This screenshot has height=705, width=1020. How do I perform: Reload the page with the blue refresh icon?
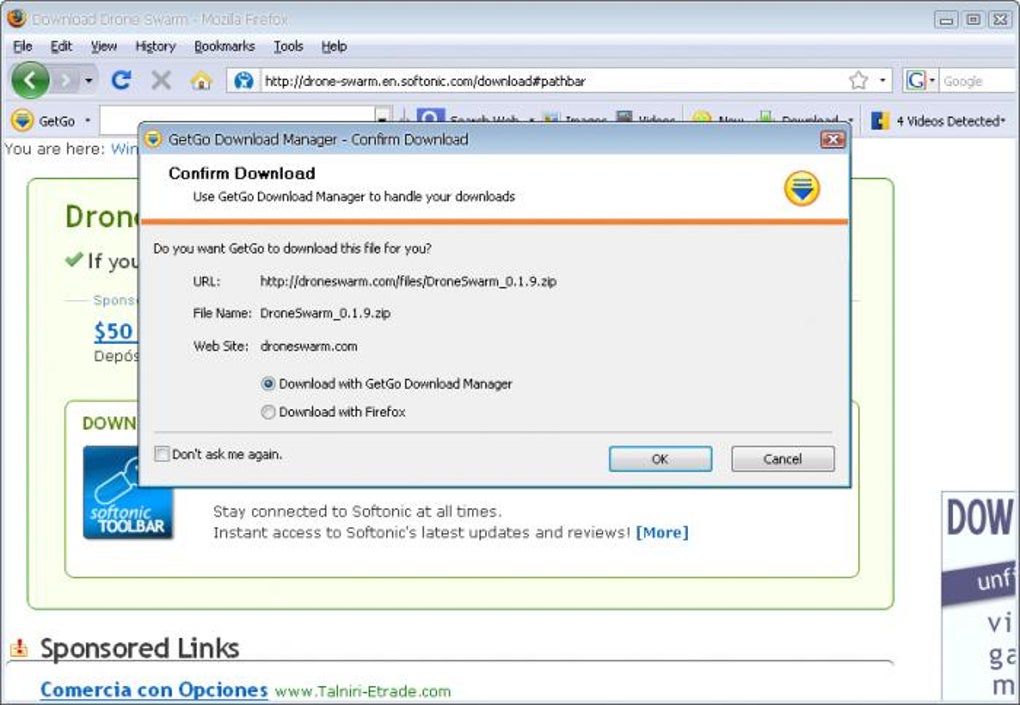click(121, 81)
